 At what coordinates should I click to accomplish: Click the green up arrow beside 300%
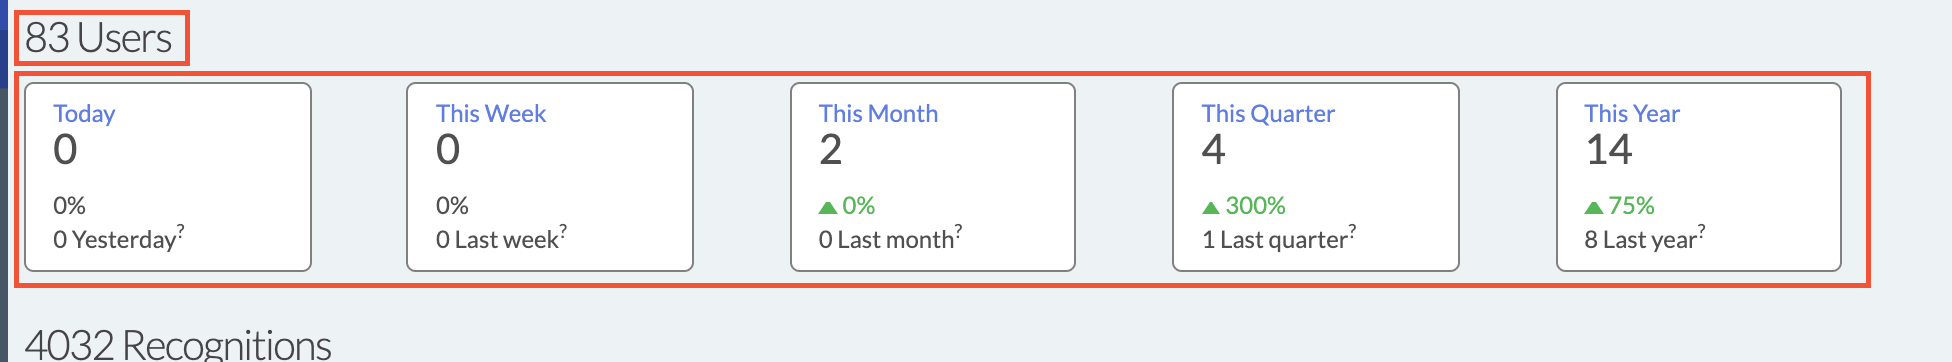(x=1211, y=207)
